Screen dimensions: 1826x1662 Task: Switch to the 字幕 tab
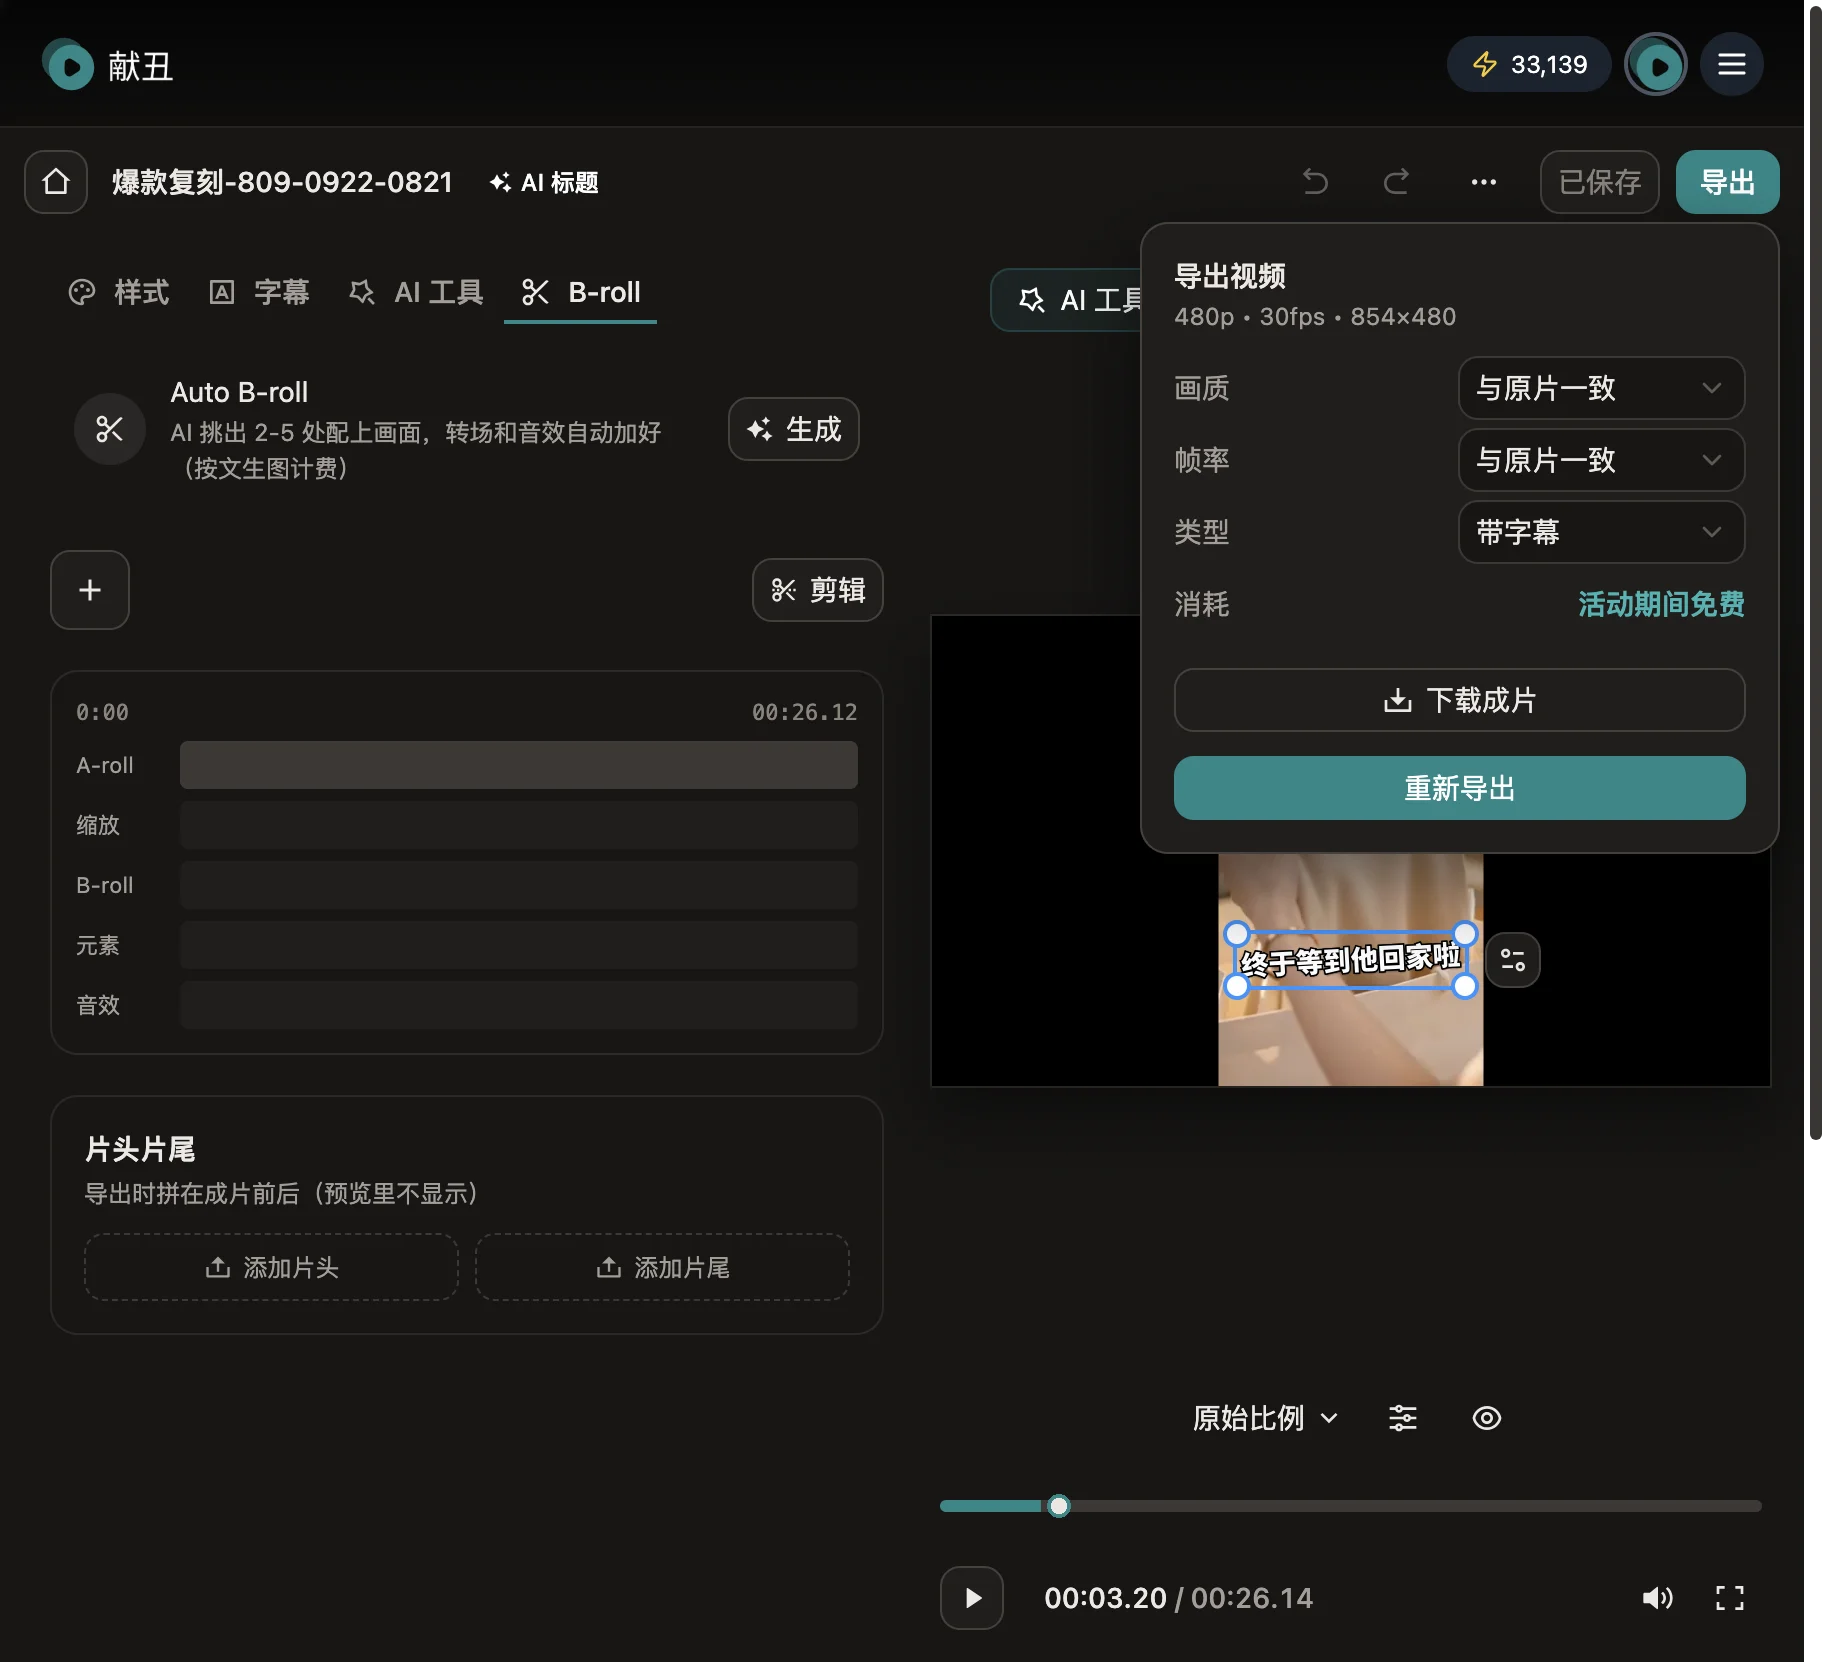[259, 292]
